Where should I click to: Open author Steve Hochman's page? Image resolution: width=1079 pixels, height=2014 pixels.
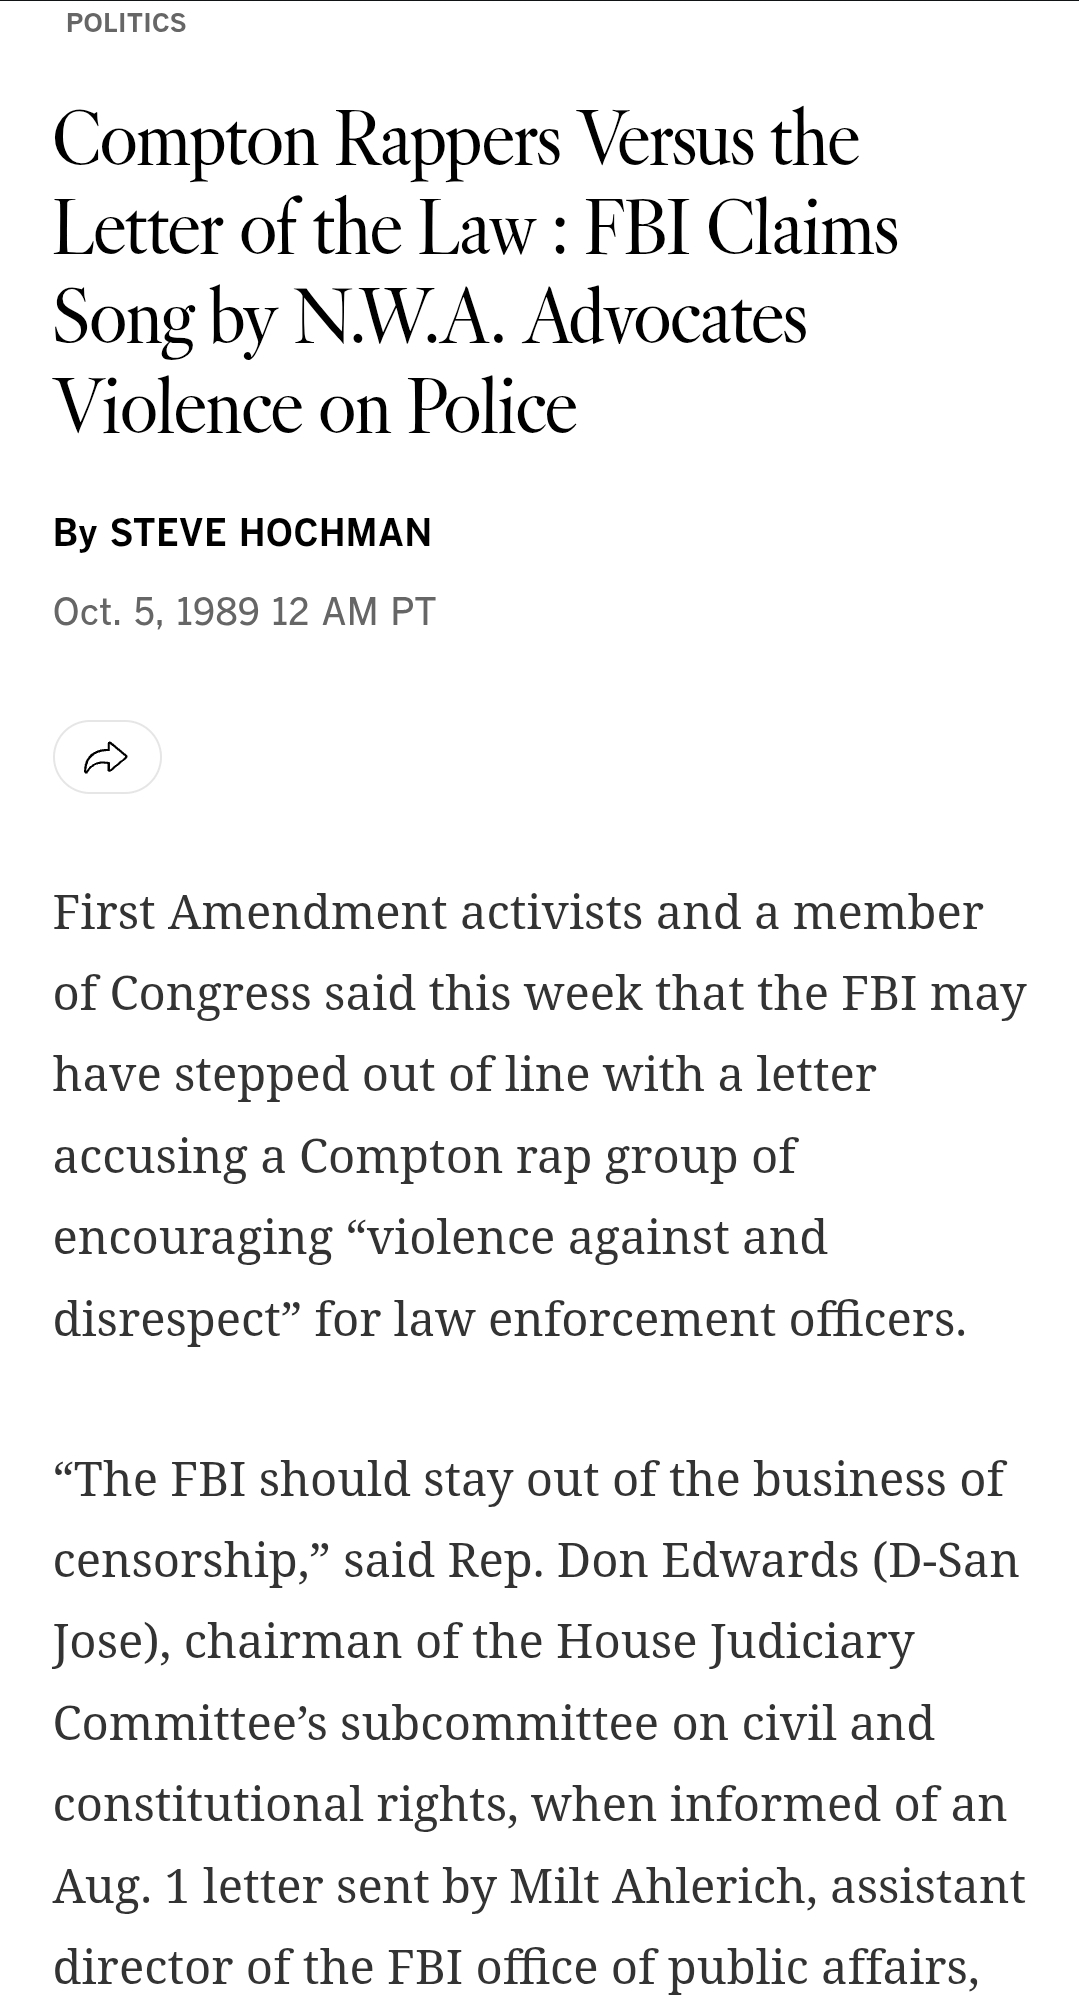point(270,532)
